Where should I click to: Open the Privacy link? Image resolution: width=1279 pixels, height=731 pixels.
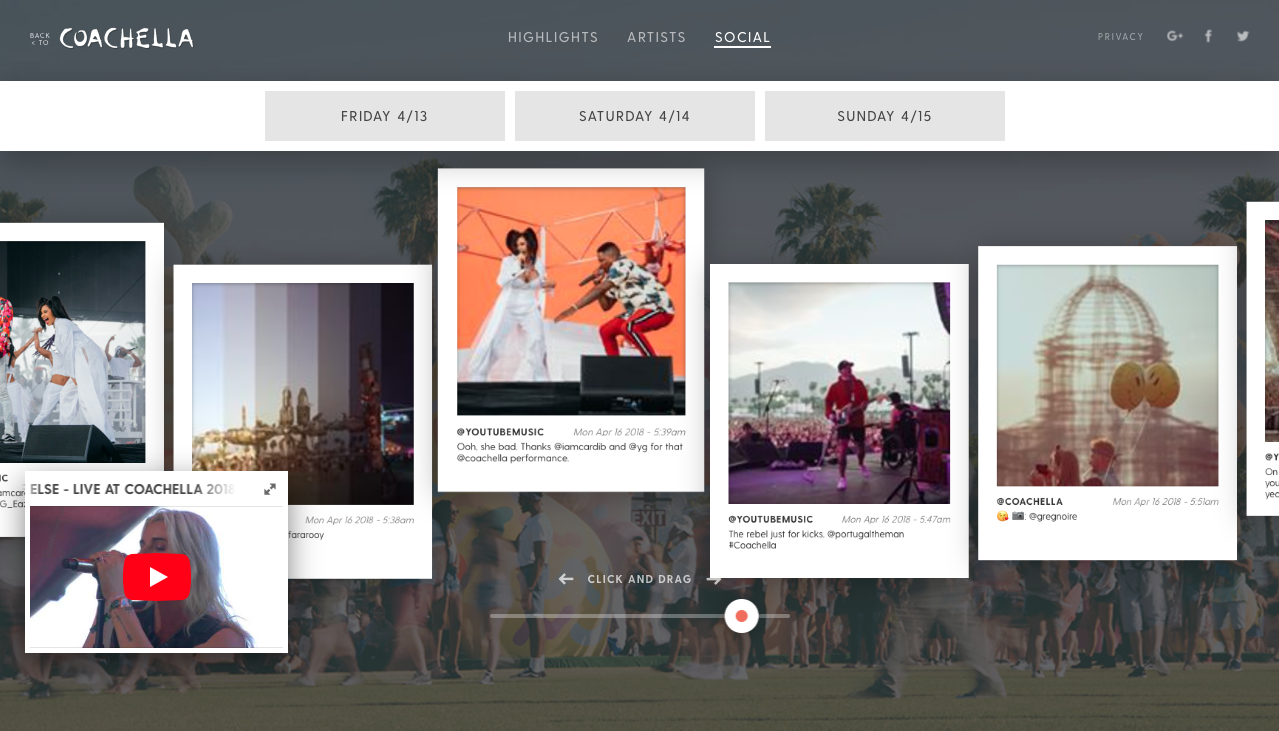(1120, 37)
